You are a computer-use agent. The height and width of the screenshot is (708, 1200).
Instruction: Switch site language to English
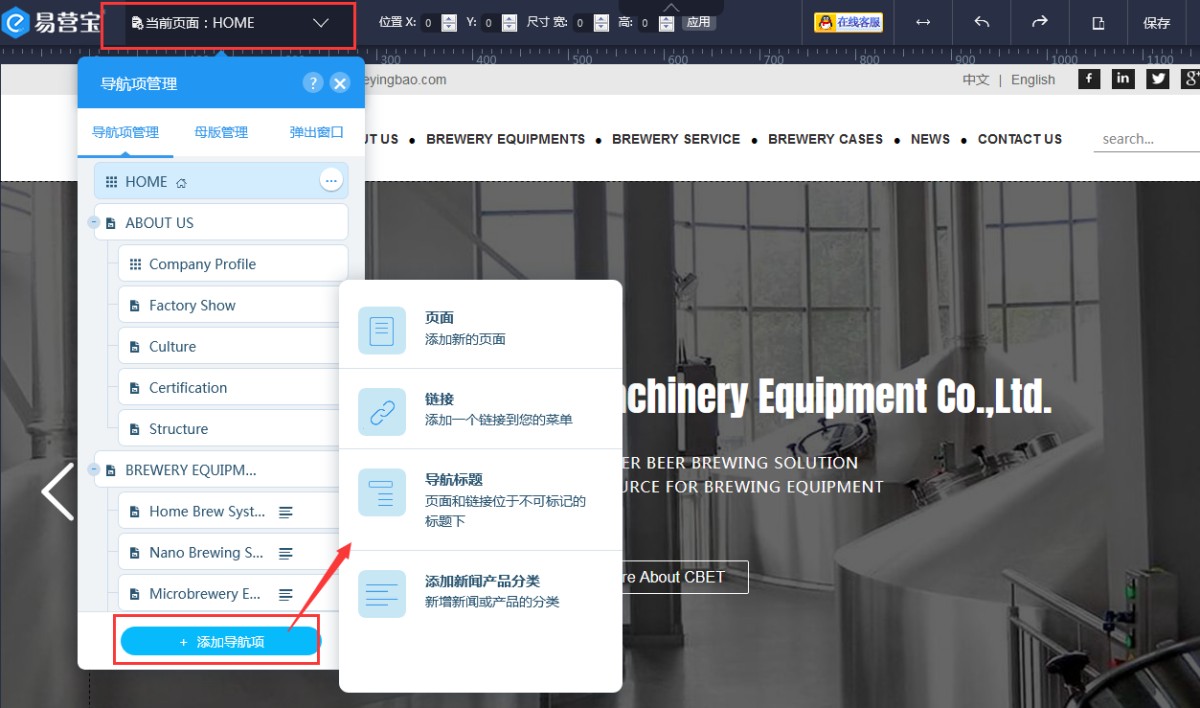(x=1033, y=80)
